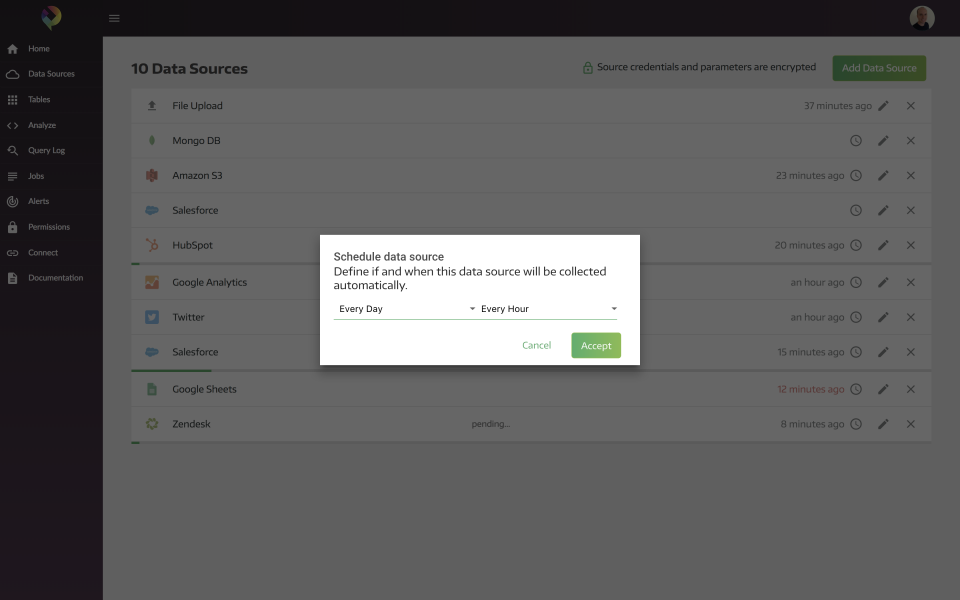960x600 pixels.
Task: Remove the Mongo DB data source
Action: pyautogui.click(x=910, y=141)
